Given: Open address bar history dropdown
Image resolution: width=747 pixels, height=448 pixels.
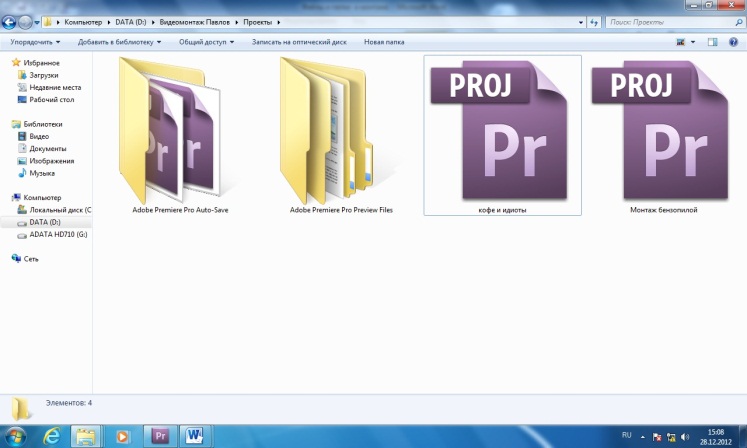Looking at the screenshot, I should pyautogui.click(x=581, y=22).
